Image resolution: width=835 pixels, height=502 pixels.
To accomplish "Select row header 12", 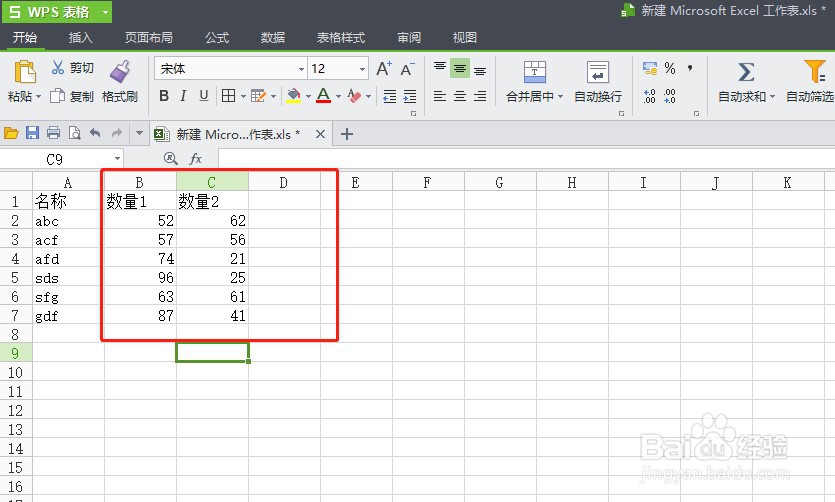I will pos(15,410).
